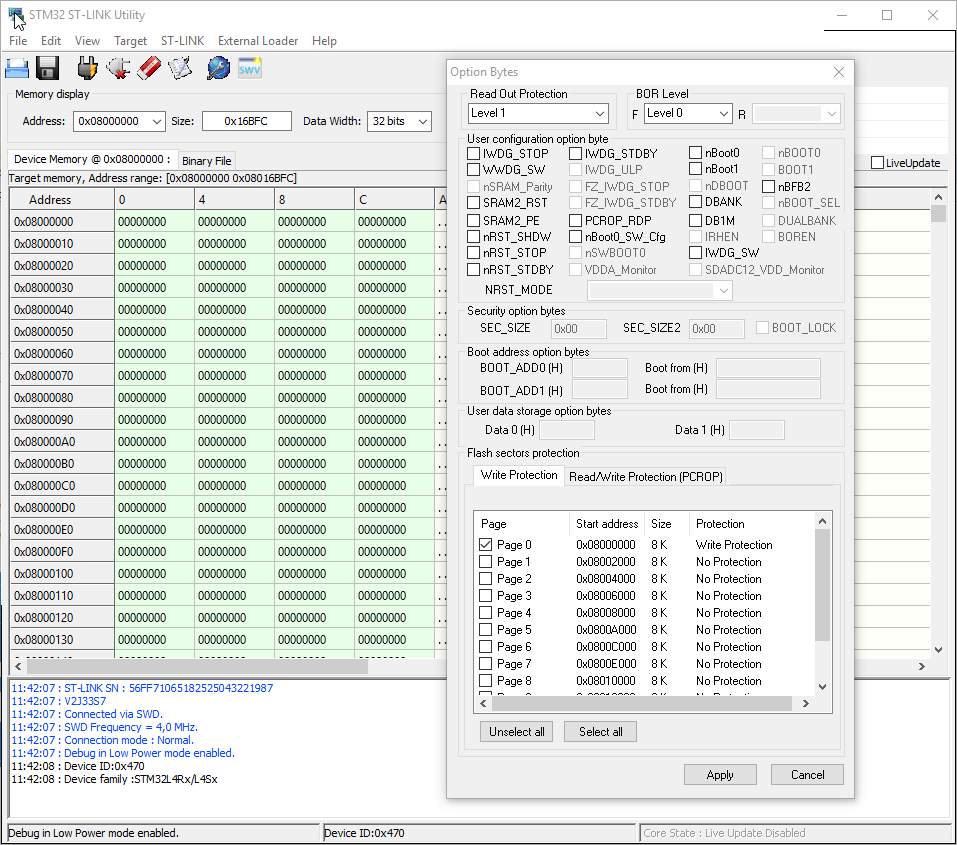The image size is (957, 845).
Task: Click the MCU core globe toolbar icon
Action: click(218, 68)
